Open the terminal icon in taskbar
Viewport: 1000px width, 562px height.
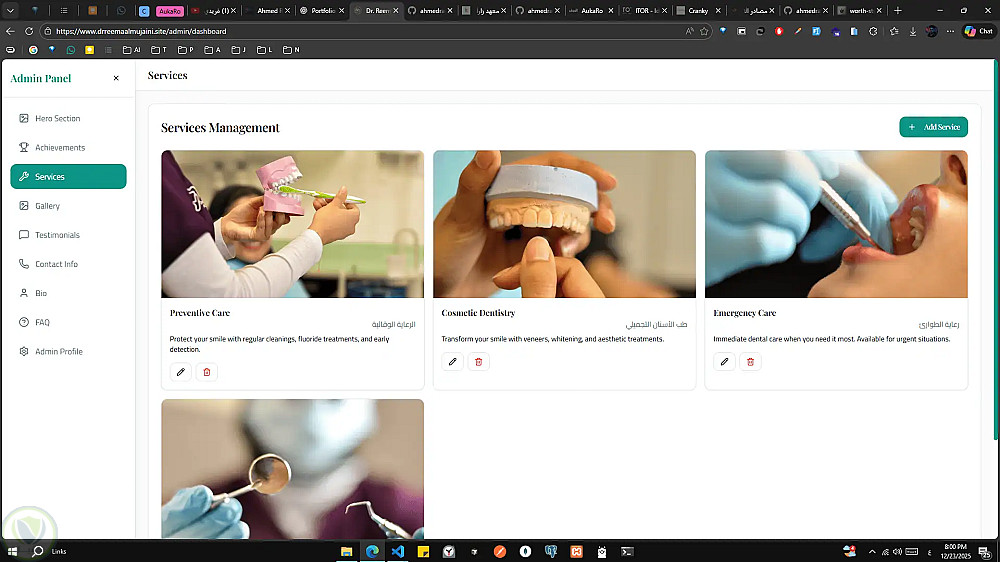point(628,551)
